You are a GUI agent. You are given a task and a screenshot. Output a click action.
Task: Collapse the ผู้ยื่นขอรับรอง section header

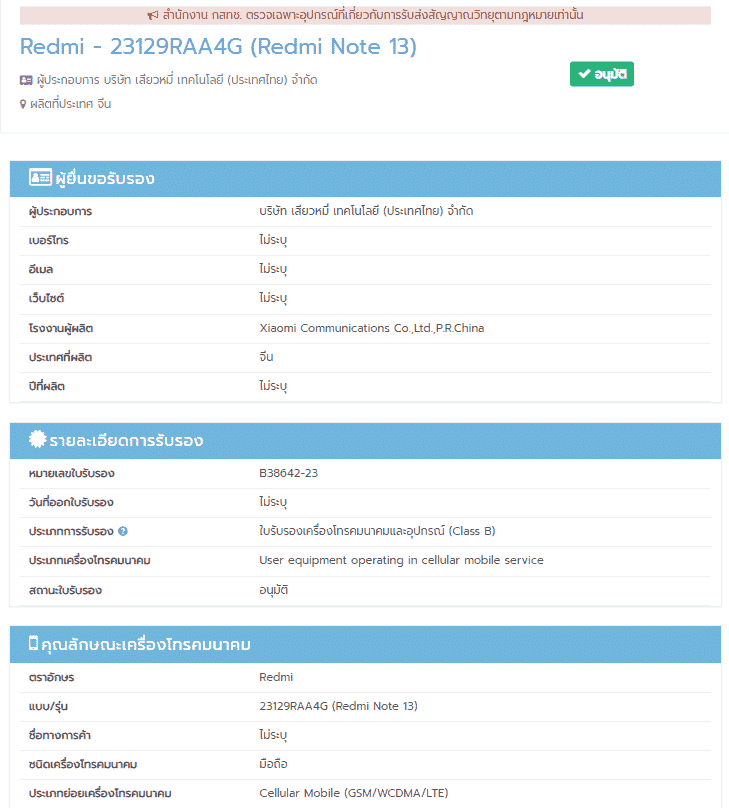click(365, 179)
